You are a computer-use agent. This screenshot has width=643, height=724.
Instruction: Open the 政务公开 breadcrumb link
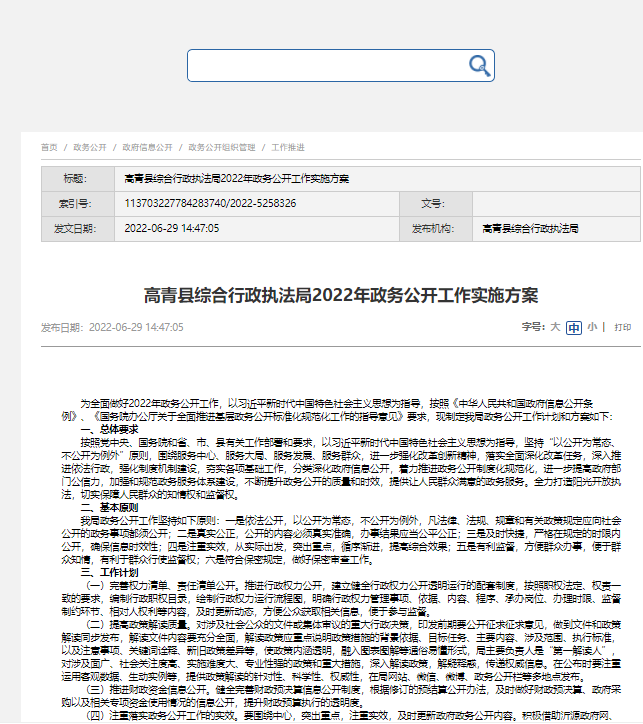pyautogui.click(x=90, y=147)
